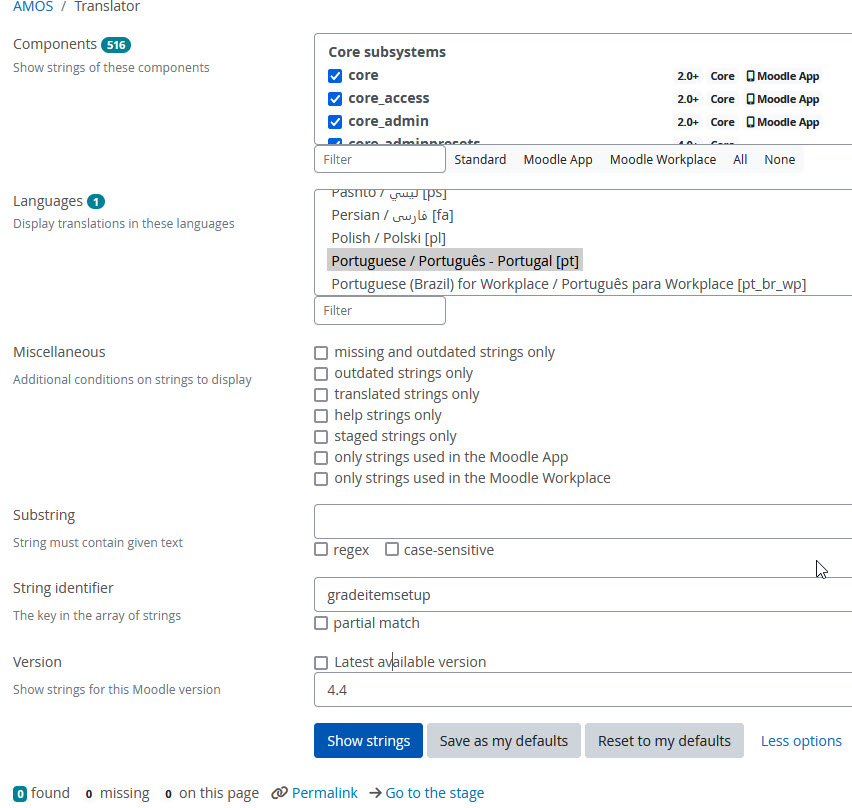
Task: Click the 2.0+ version tag in the core row
Action: (688, 76)
